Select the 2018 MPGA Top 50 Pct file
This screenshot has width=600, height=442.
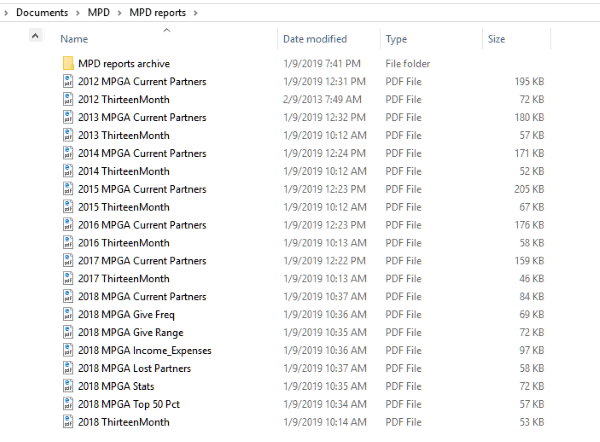(x=130, y=404)
